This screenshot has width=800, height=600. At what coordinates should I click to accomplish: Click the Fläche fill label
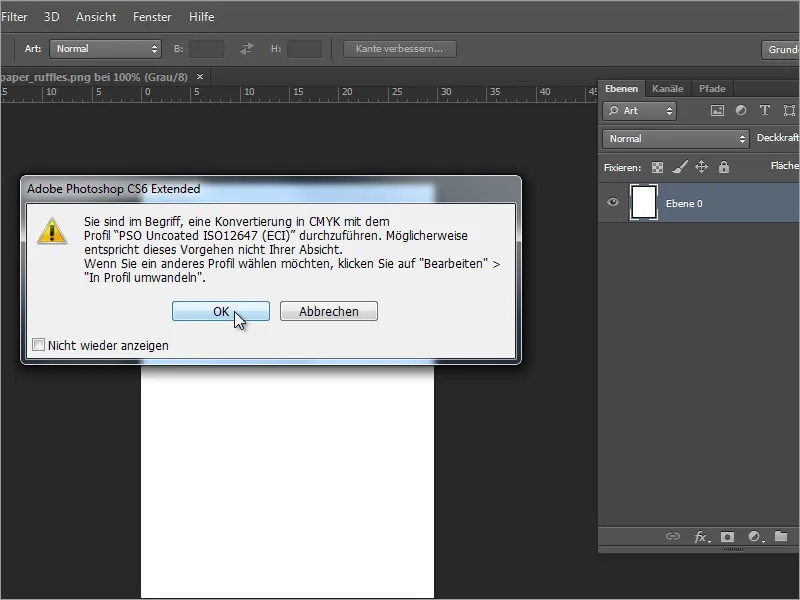(x=785, y=165)
